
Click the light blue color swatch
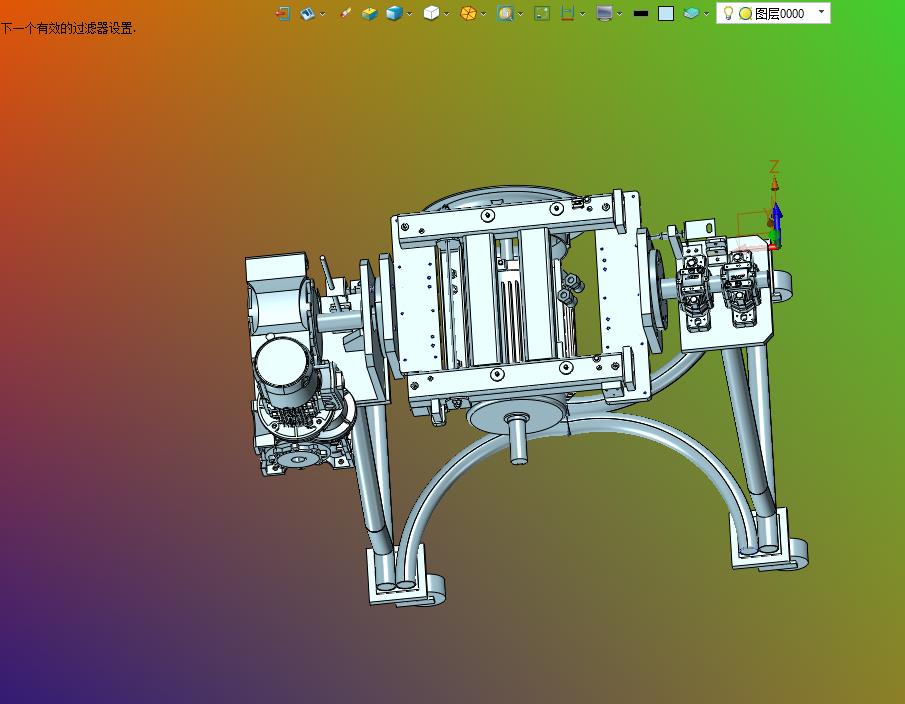point(666,13)
